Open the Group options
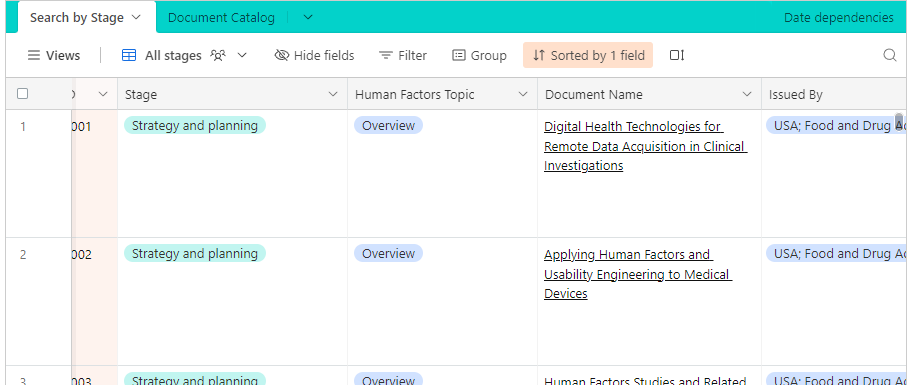Viewport: 908px width, 385px height. (x=479, y=56)
